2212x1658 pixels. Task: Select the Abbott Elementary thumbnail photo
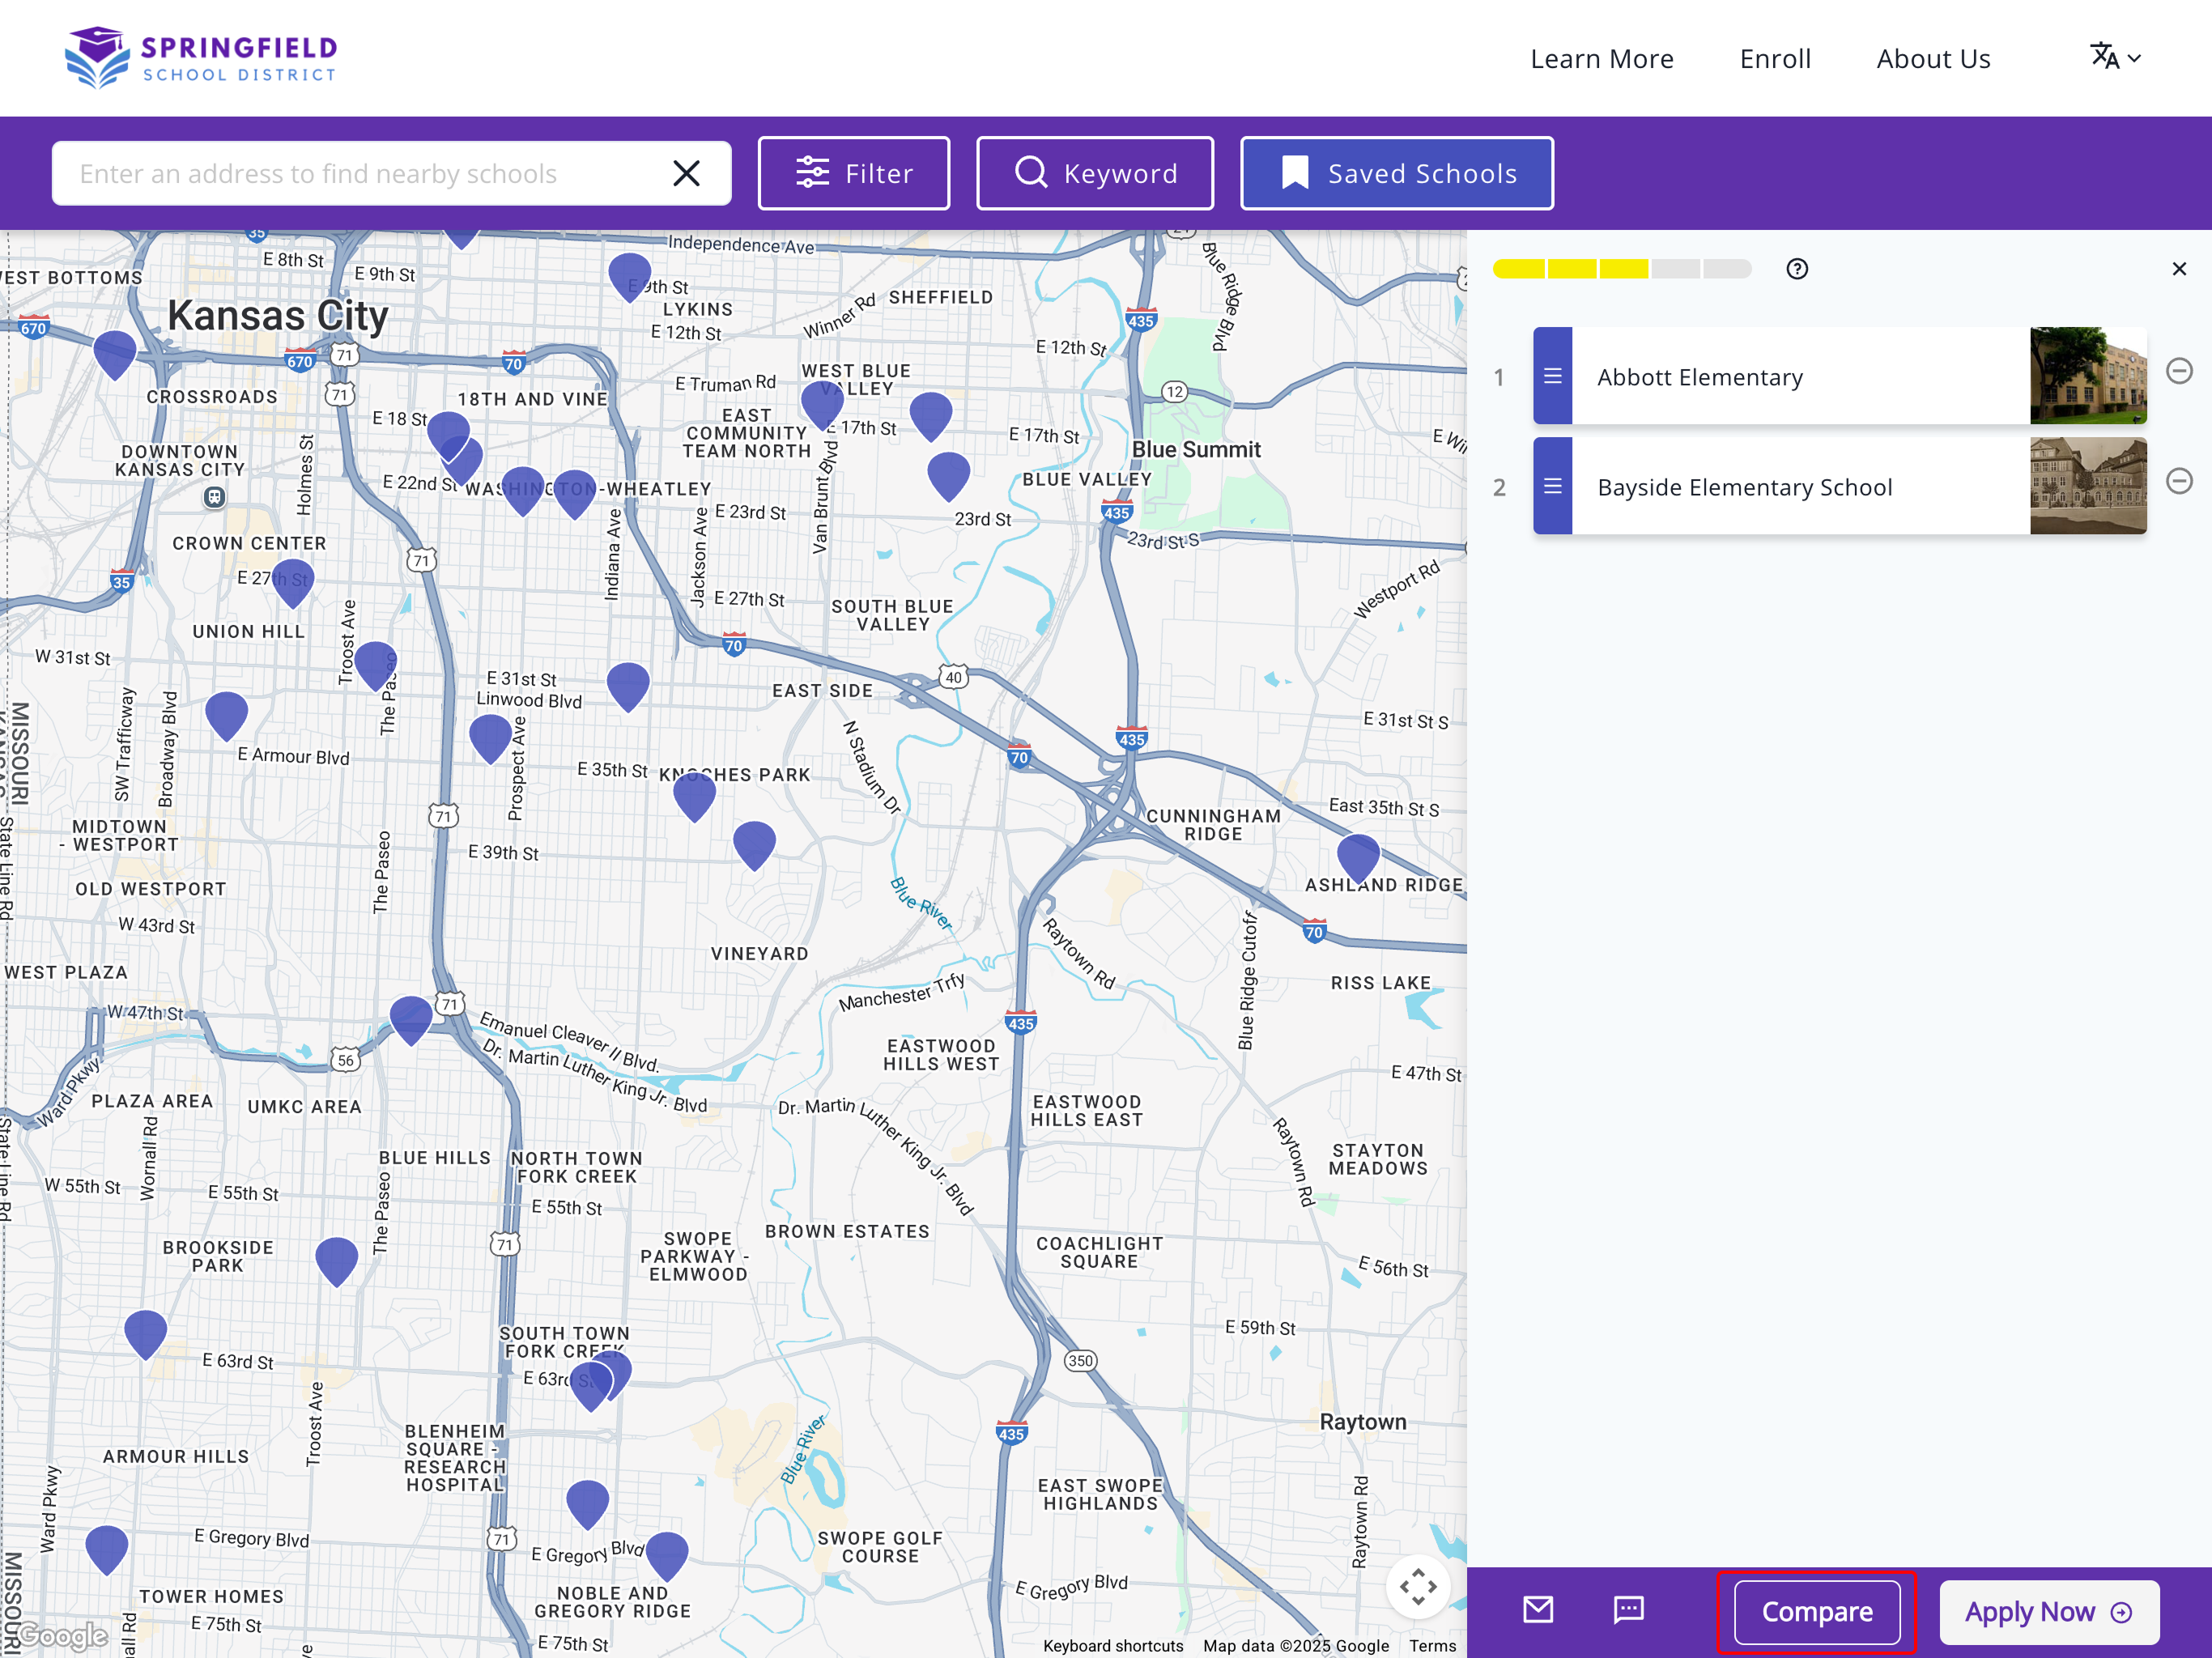pos(2087,376)
